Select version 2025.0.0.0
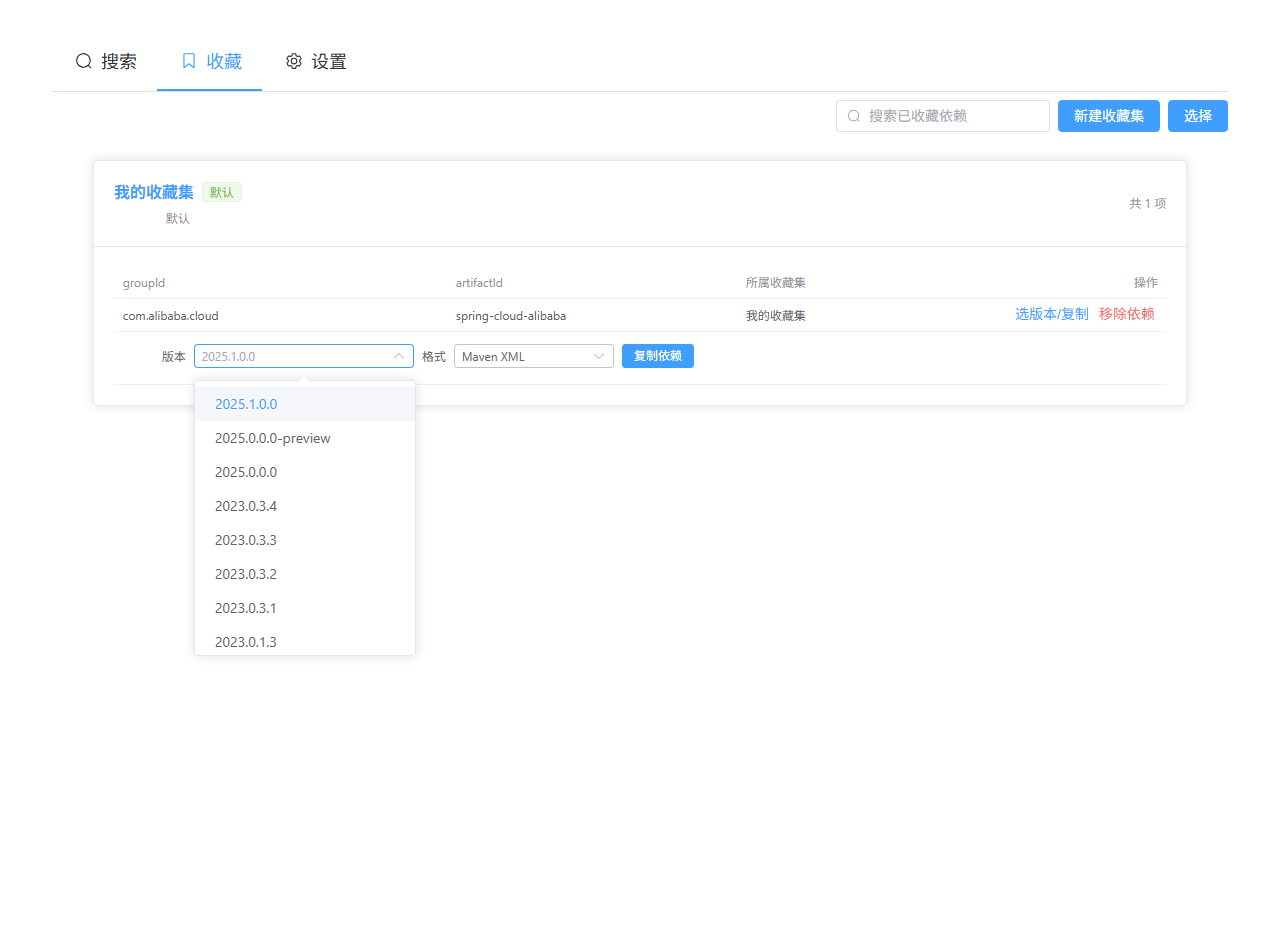 point(305,472)
